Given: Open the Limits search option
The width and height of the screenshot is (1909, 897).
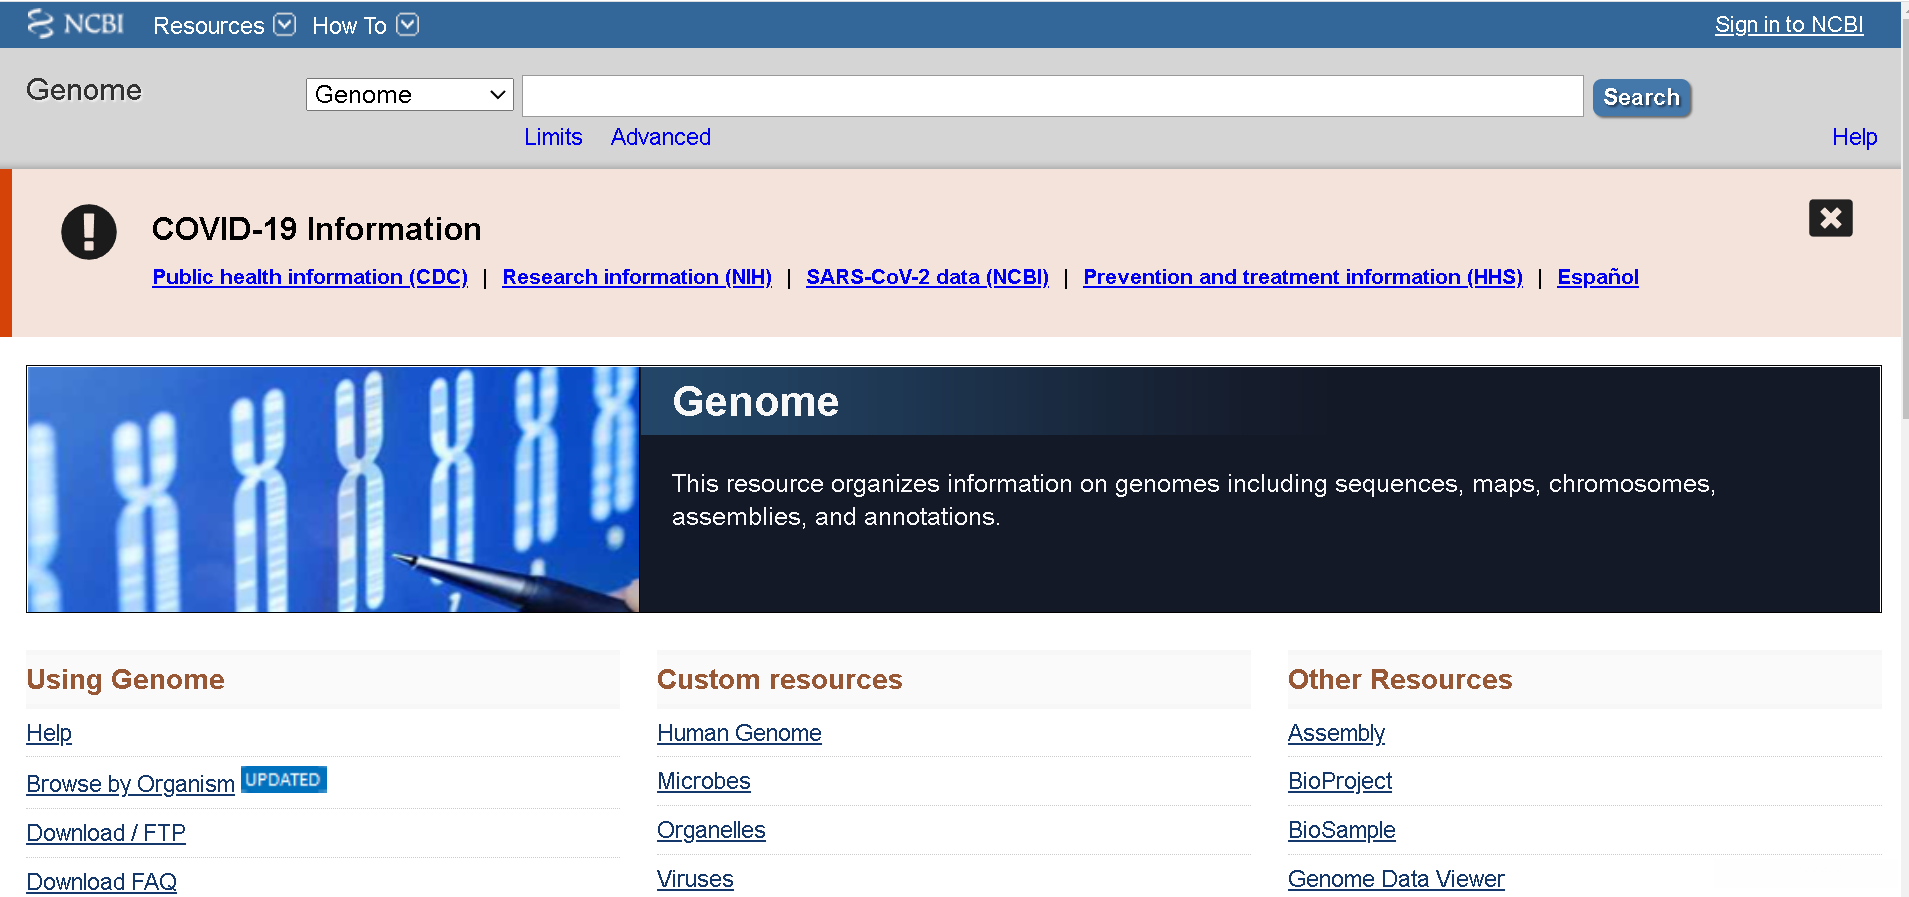Looking at the screenshot, I should (x=553, y=137).
